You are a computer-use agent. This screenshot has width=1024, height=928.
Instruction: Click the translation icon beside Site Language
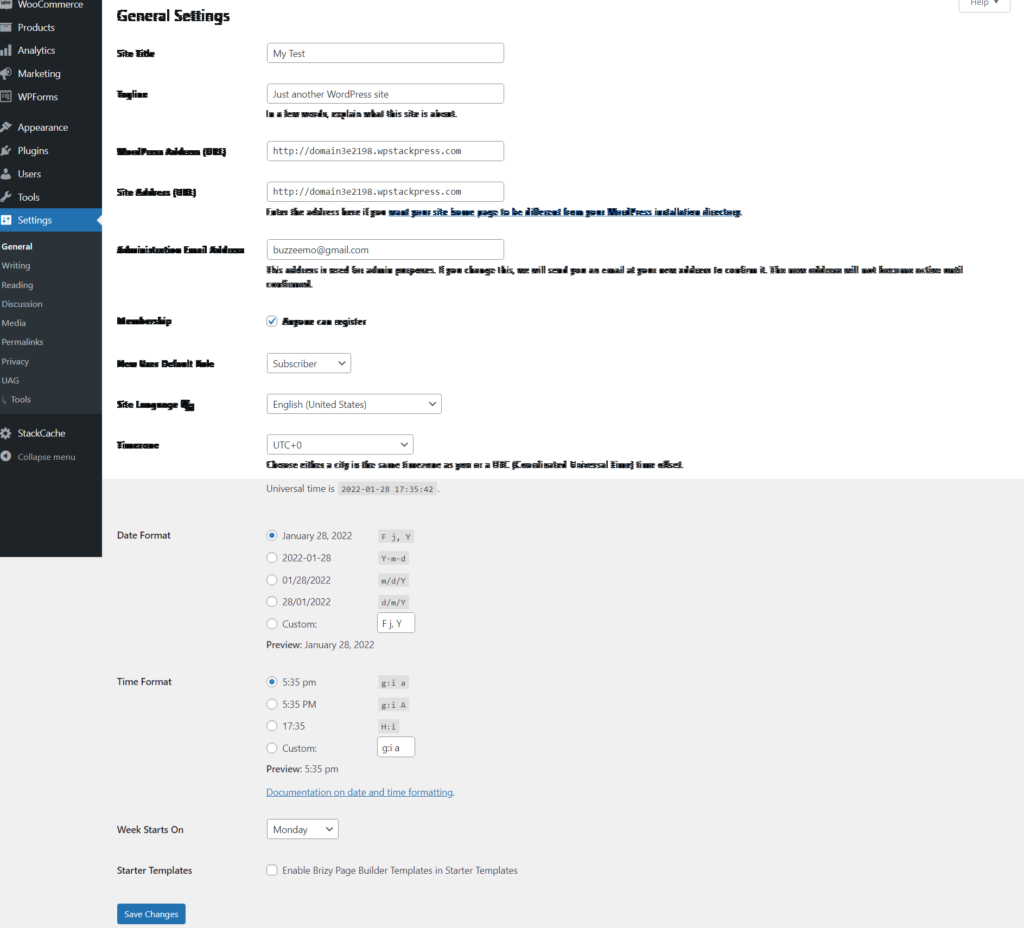(187, 405)
